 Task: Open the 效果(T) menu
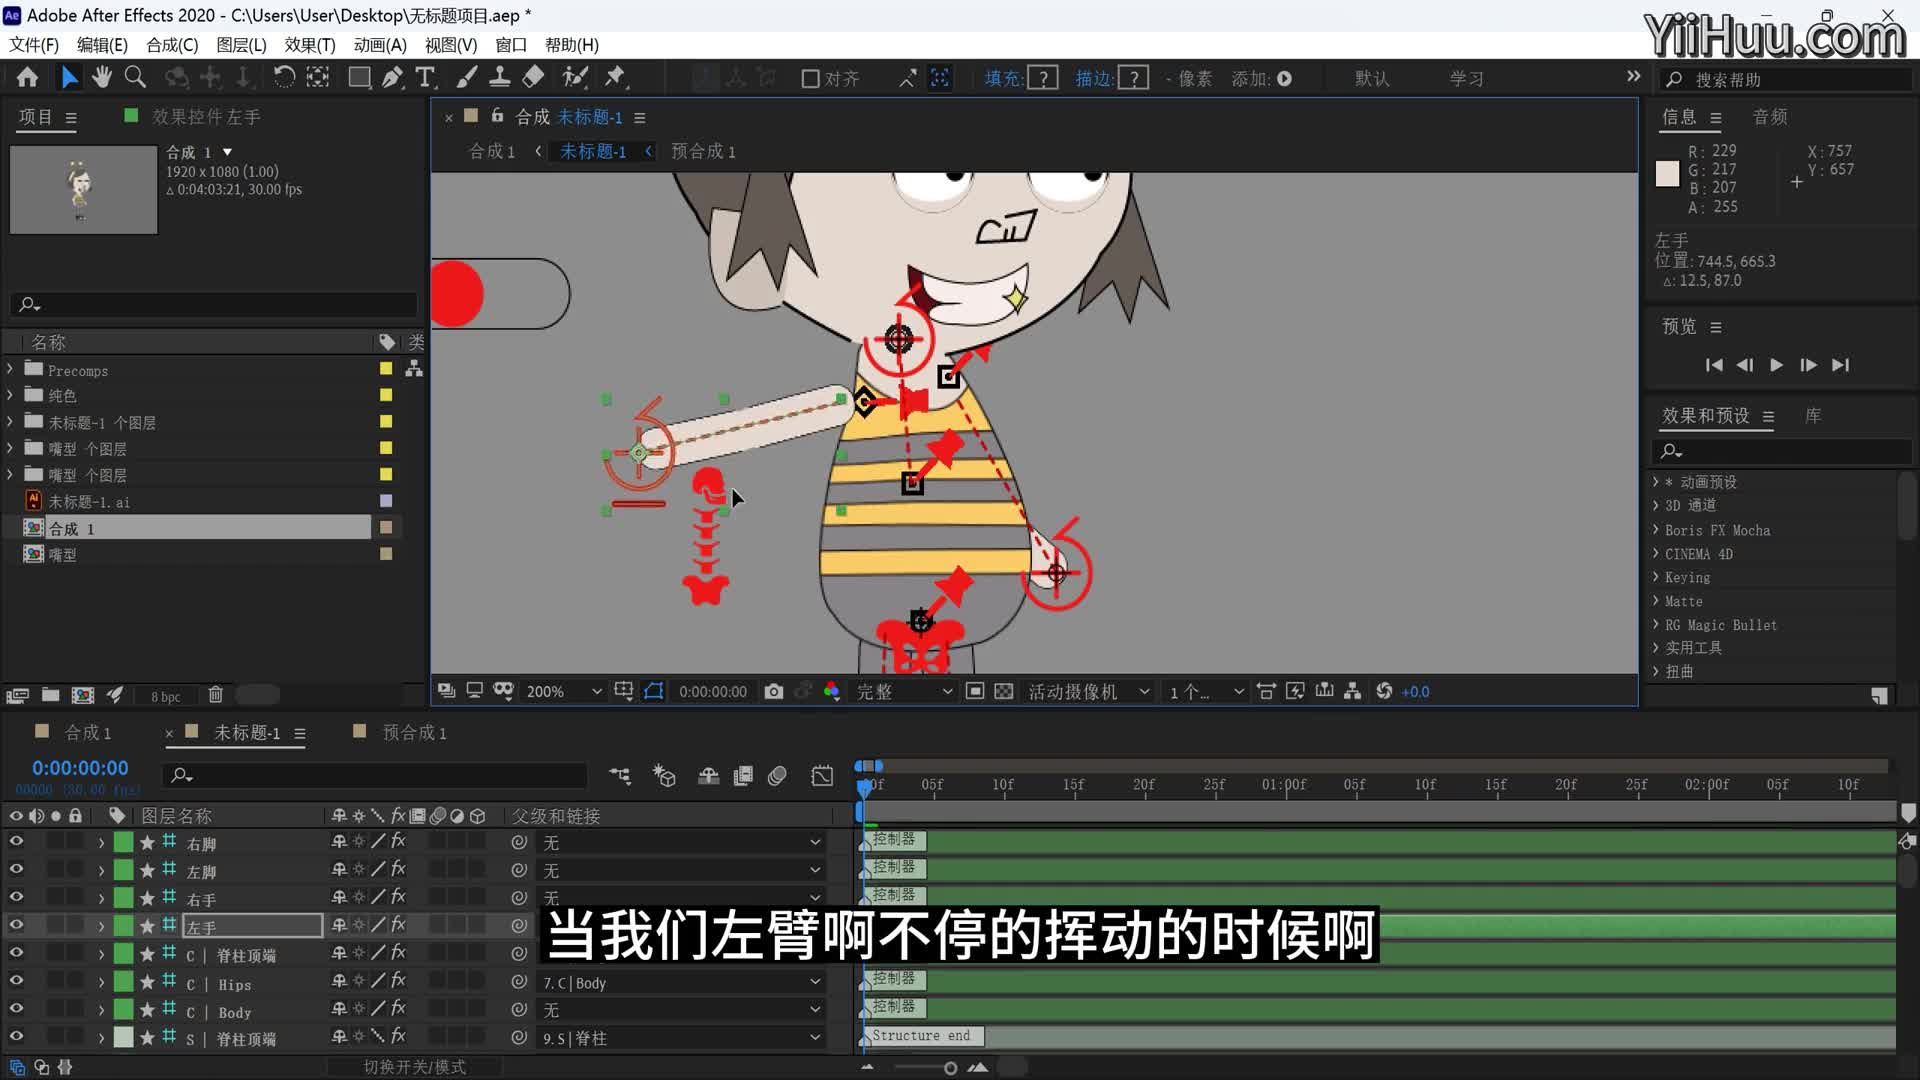tap(310, 45)
